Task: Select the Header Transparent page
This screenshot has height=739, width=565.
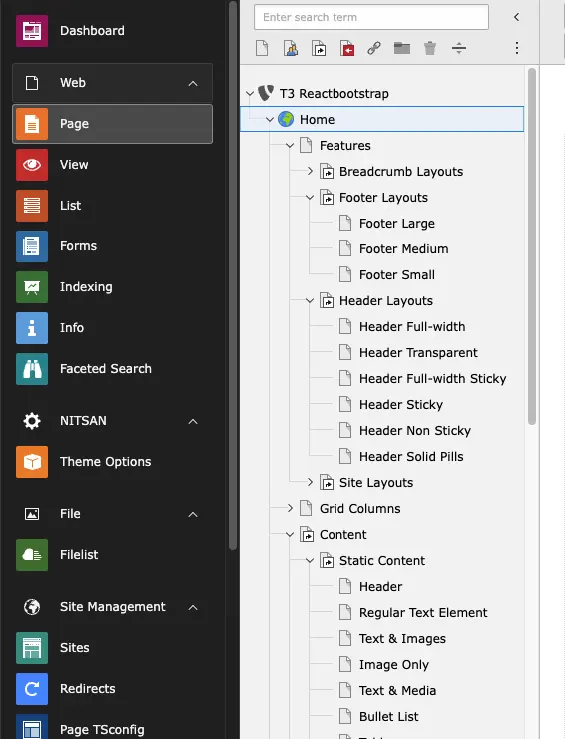Action: coord(418,353)
